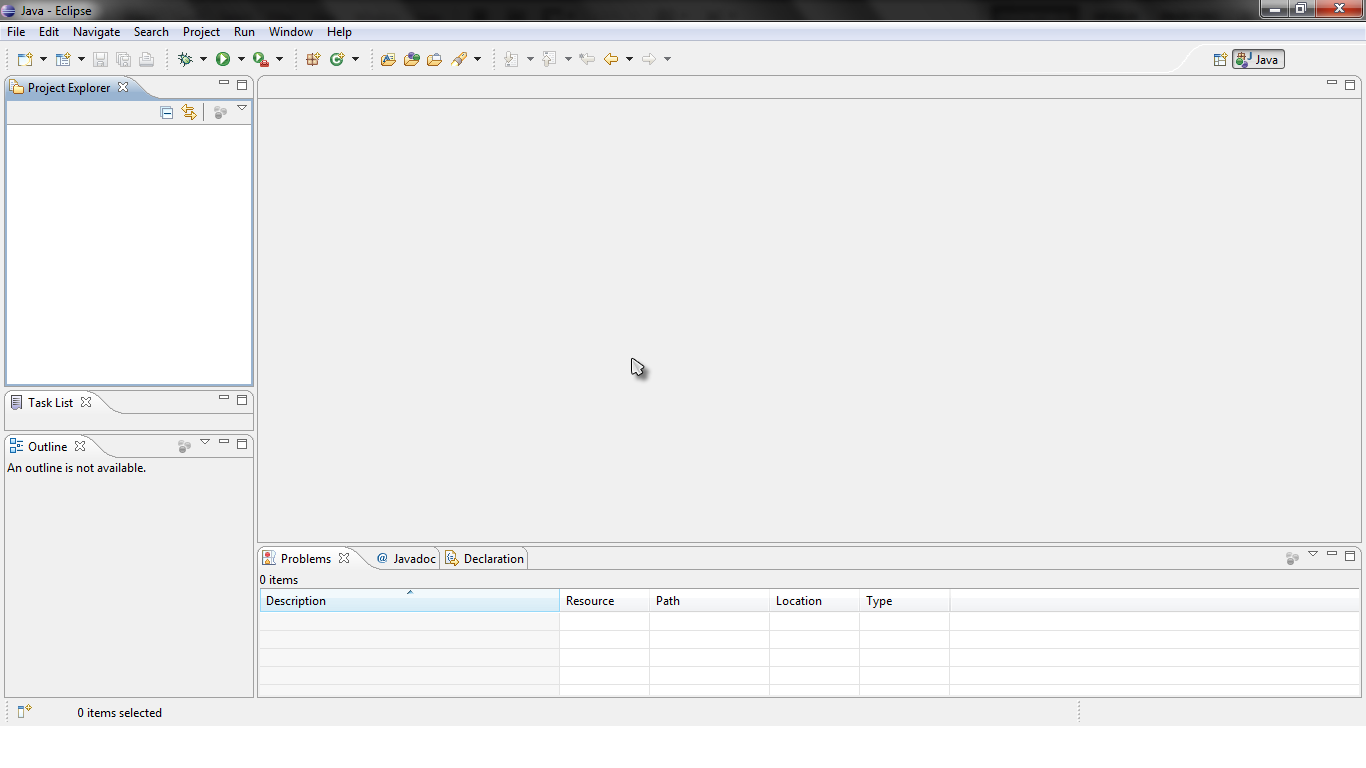Maximize the Outline view panel

click(242, 443)
